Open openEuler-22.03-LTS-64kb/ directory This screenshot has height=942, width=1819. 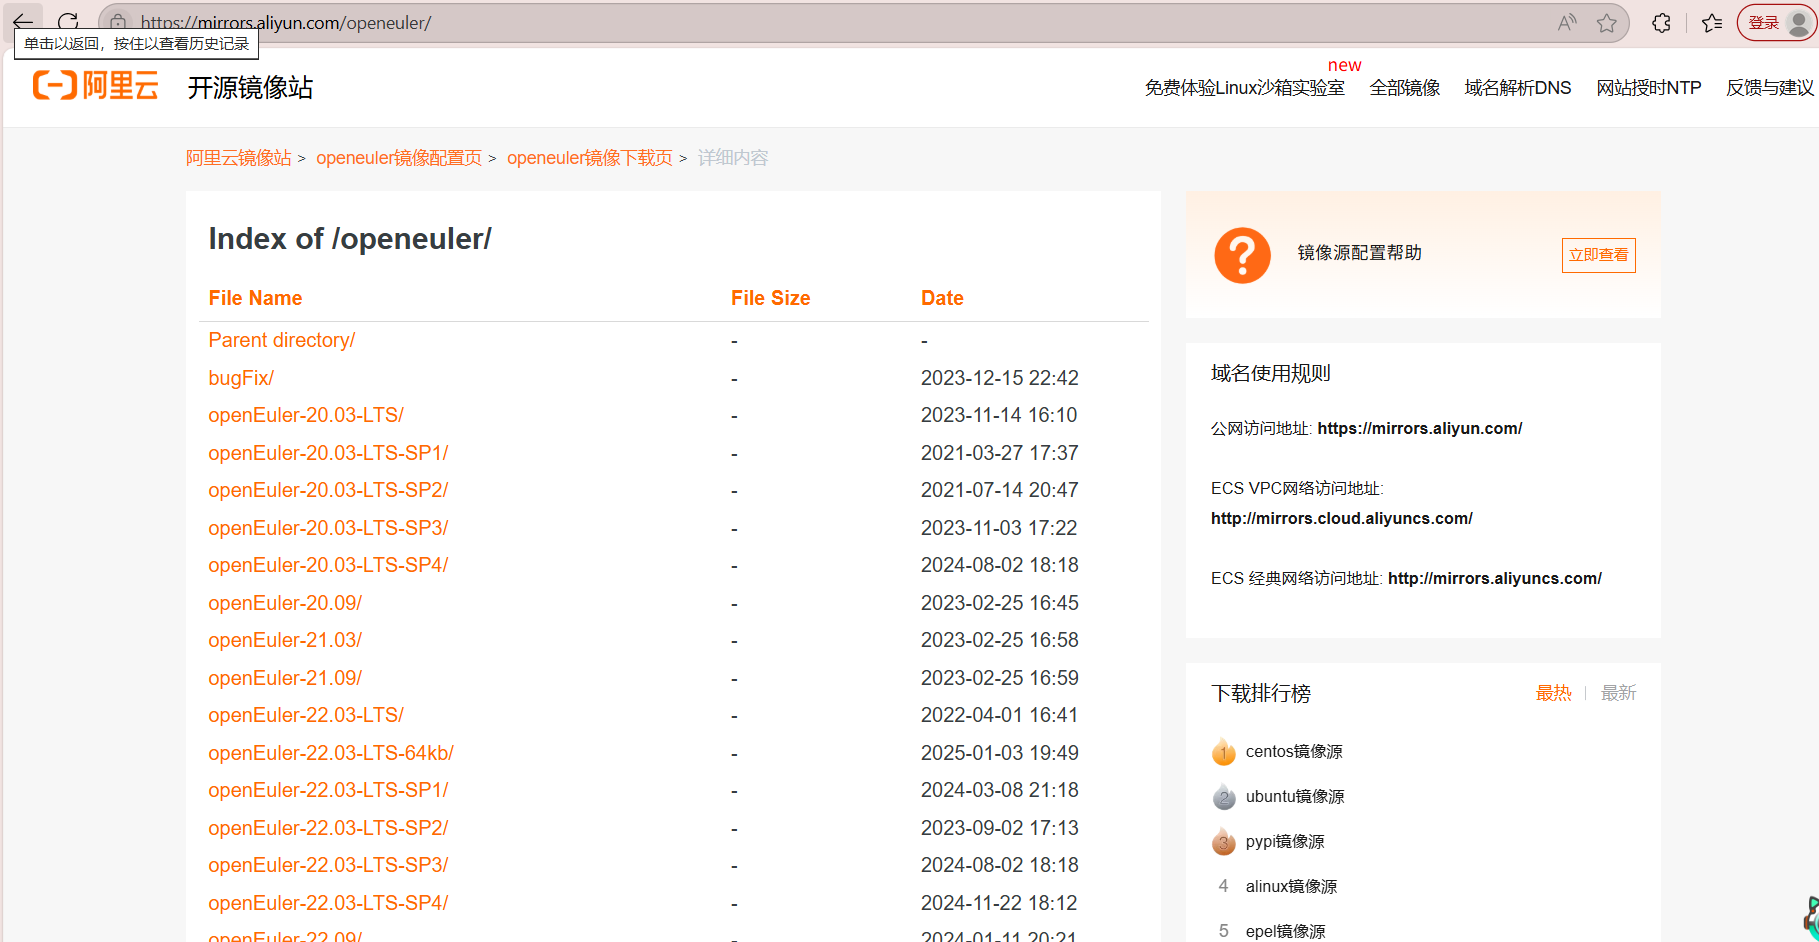click(x=331, y=753)
